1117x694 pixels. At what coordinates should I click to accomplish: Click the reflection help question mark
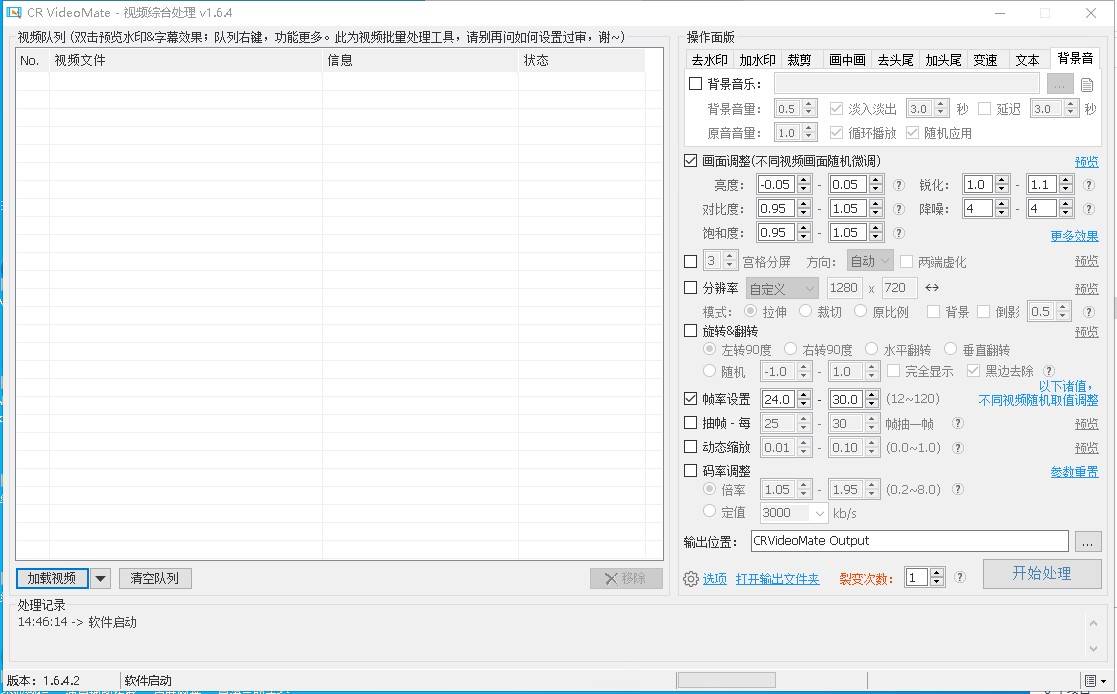coord(1089,311)
